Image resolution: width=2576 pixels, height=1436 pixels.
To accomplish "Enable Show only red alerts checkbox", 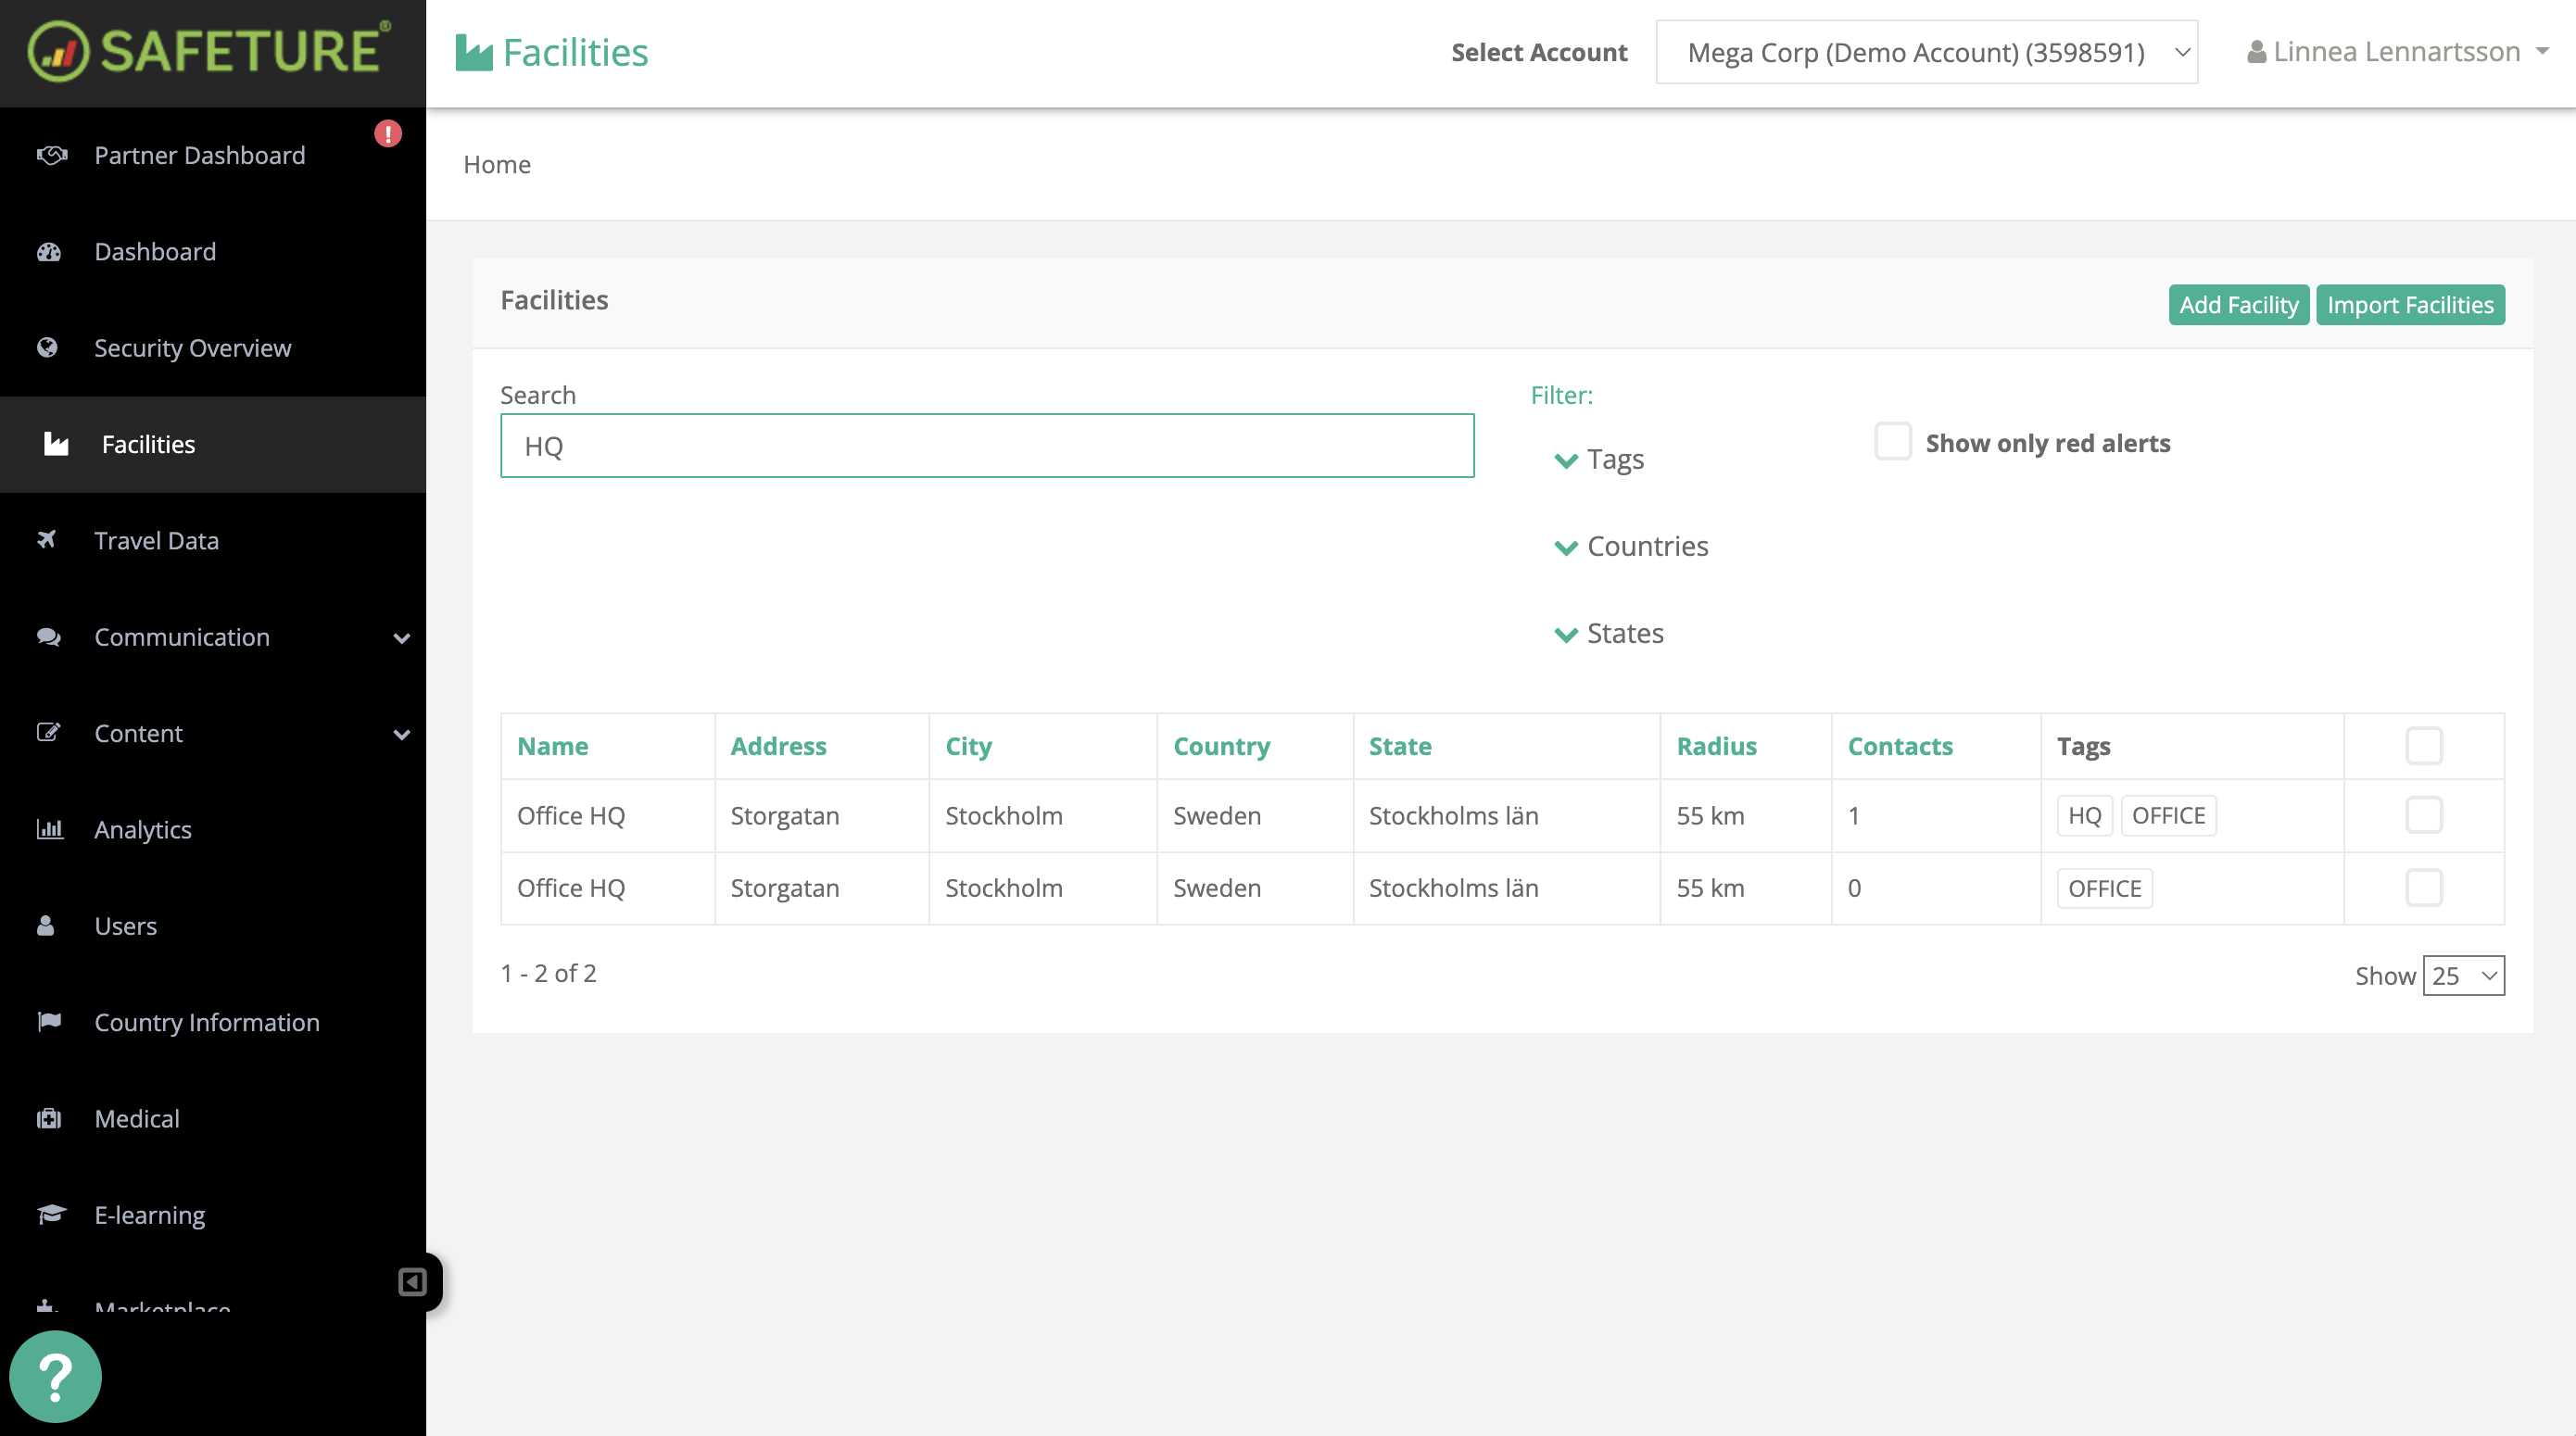I will click(x=1893, y=442).
